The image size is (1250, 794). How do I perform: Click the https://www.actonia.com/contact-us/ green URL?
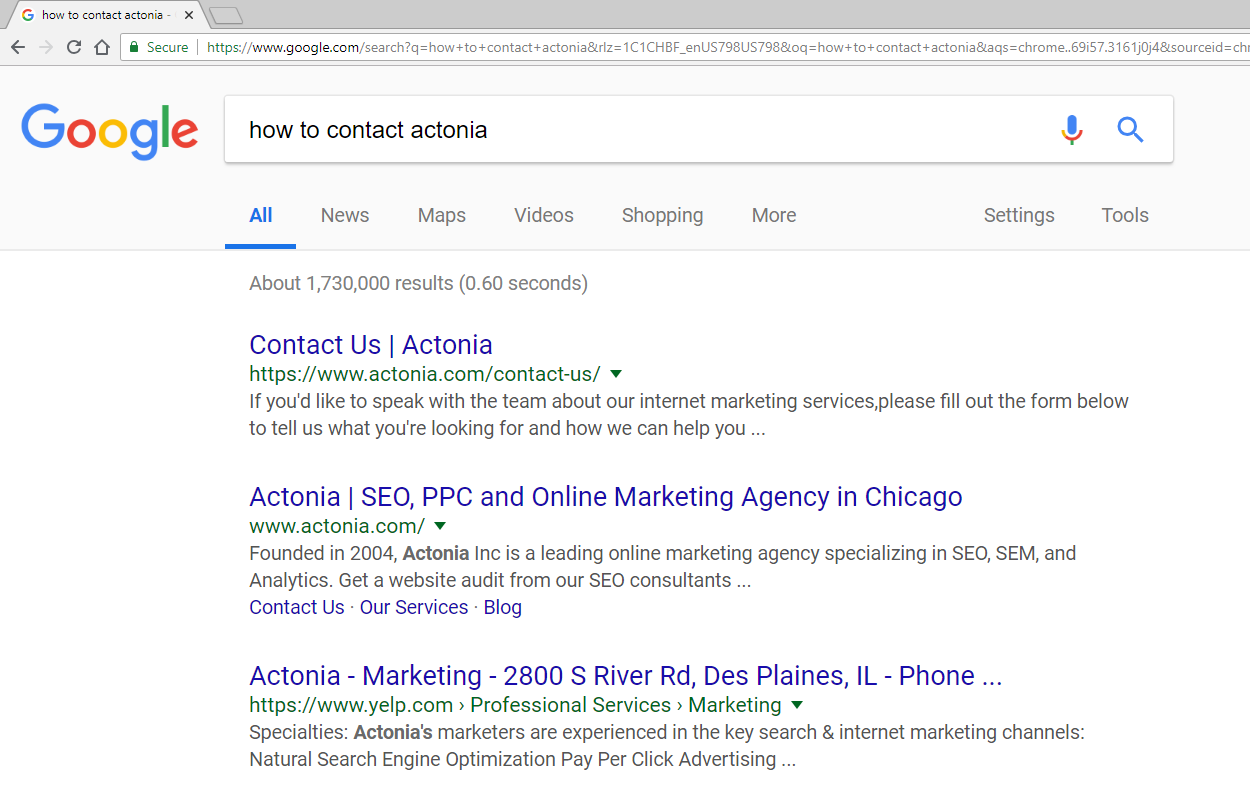425,374
